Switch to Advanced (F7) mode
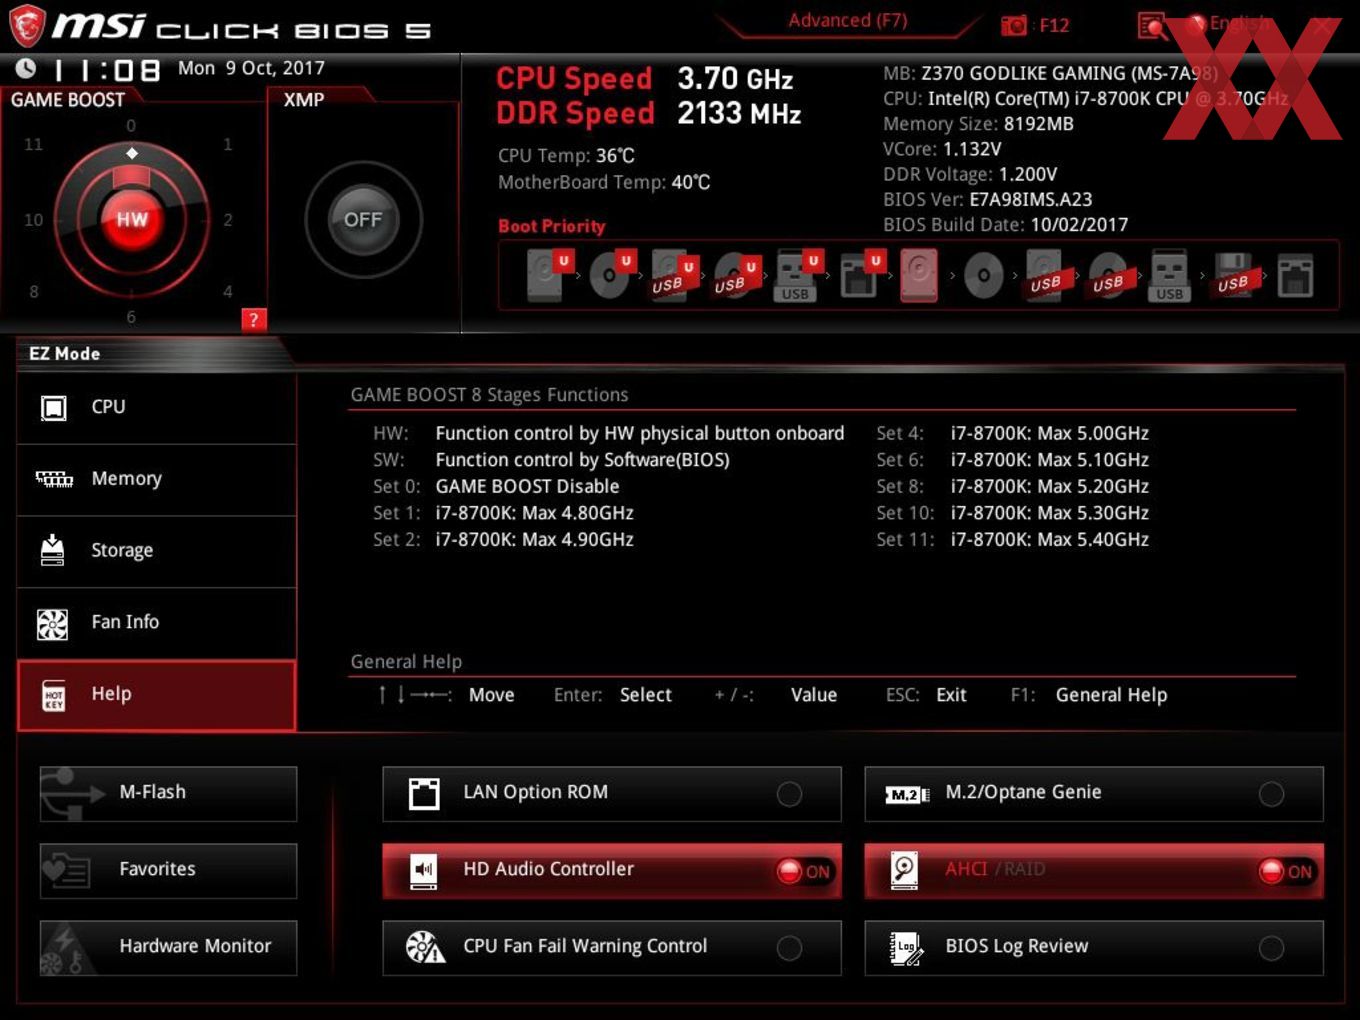 (x=847, y=21)
